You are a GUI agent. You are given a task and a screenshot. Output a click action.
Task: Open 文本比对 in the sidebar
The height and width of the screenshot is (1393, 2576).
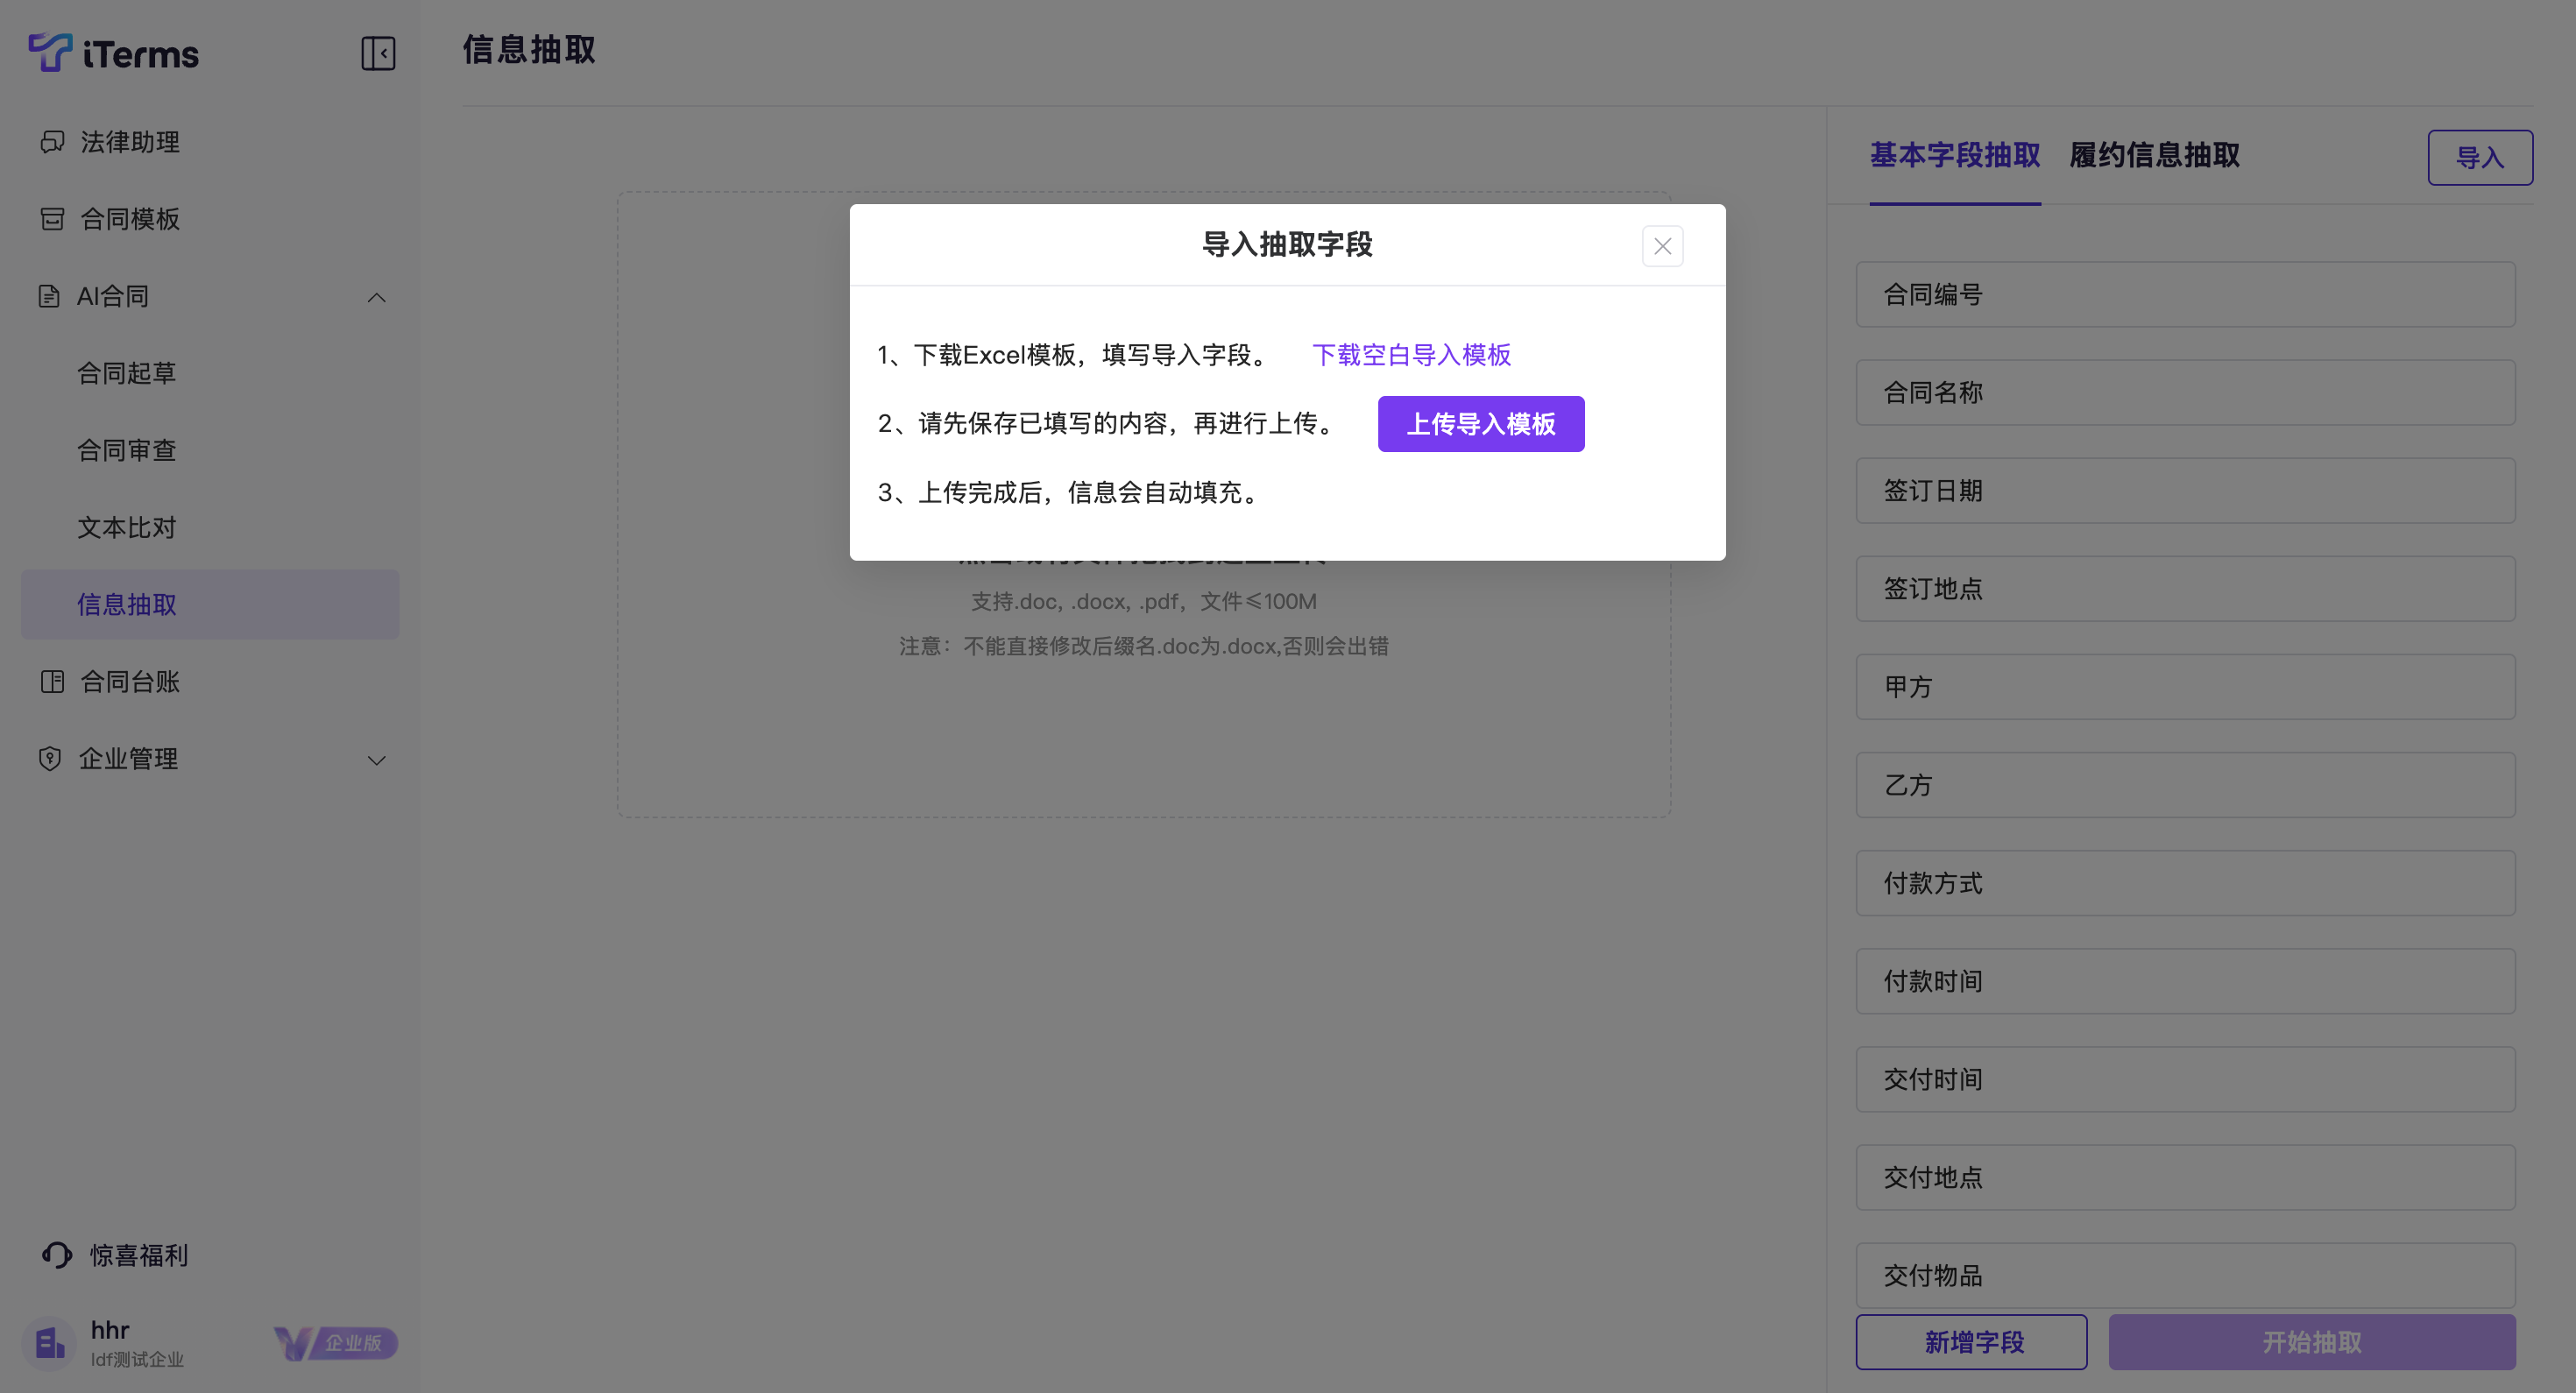click(x=127, y=528)
